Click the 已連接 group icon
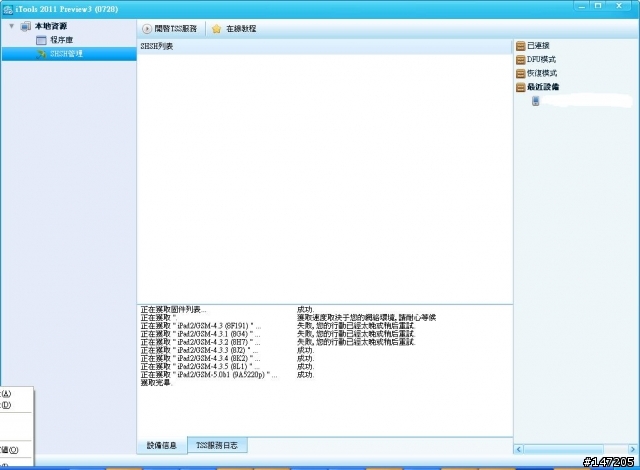The height and width of the screenshot is (470, 640). [520, 46]
